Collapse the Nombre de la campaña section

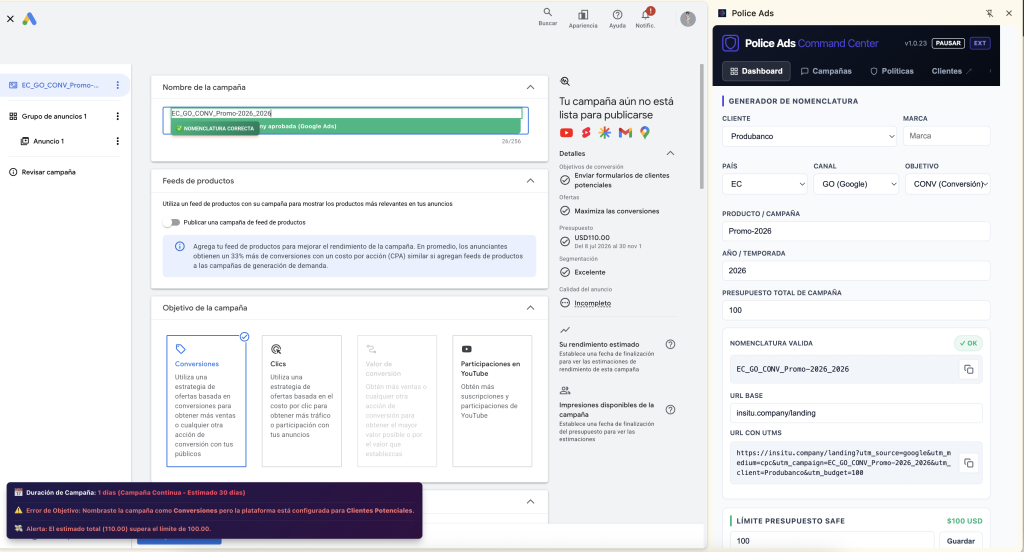point(530,87)
